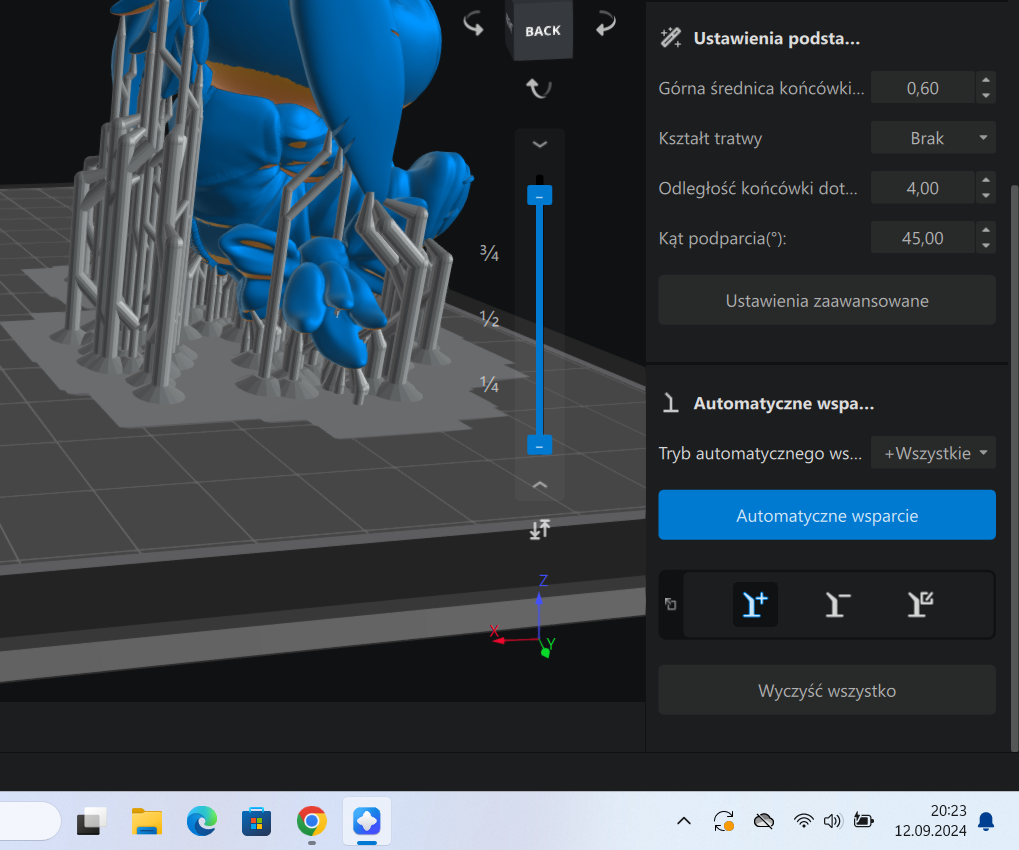Open the notifications bell
Screen dimensions: 1019x850
point(986,821)
